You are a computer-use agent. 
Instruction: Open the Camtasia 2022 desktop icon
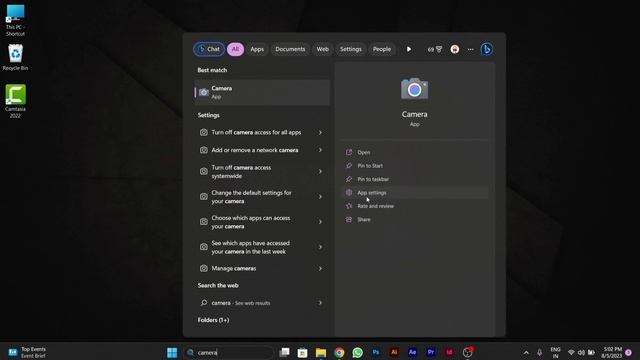tap(16, 101)
